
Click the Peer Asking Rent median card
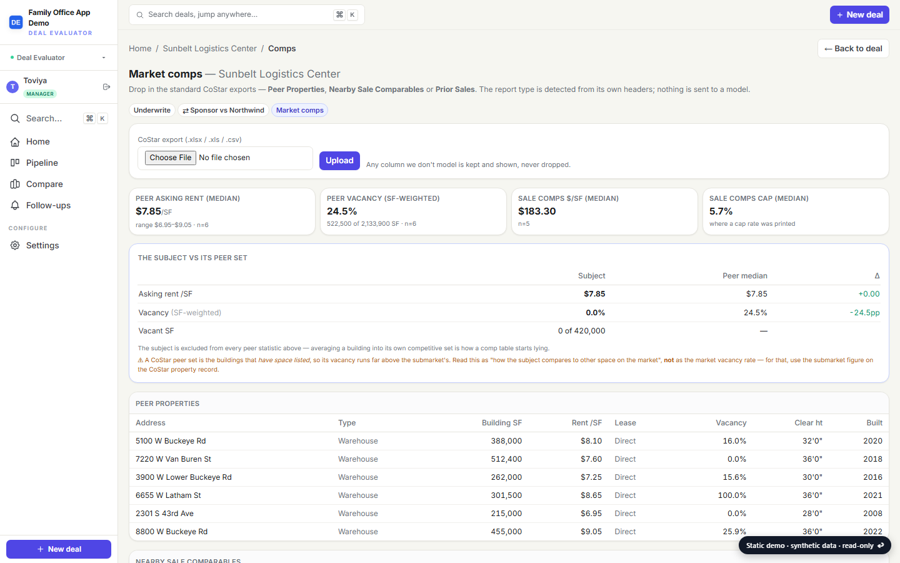(x=222, y=211)
